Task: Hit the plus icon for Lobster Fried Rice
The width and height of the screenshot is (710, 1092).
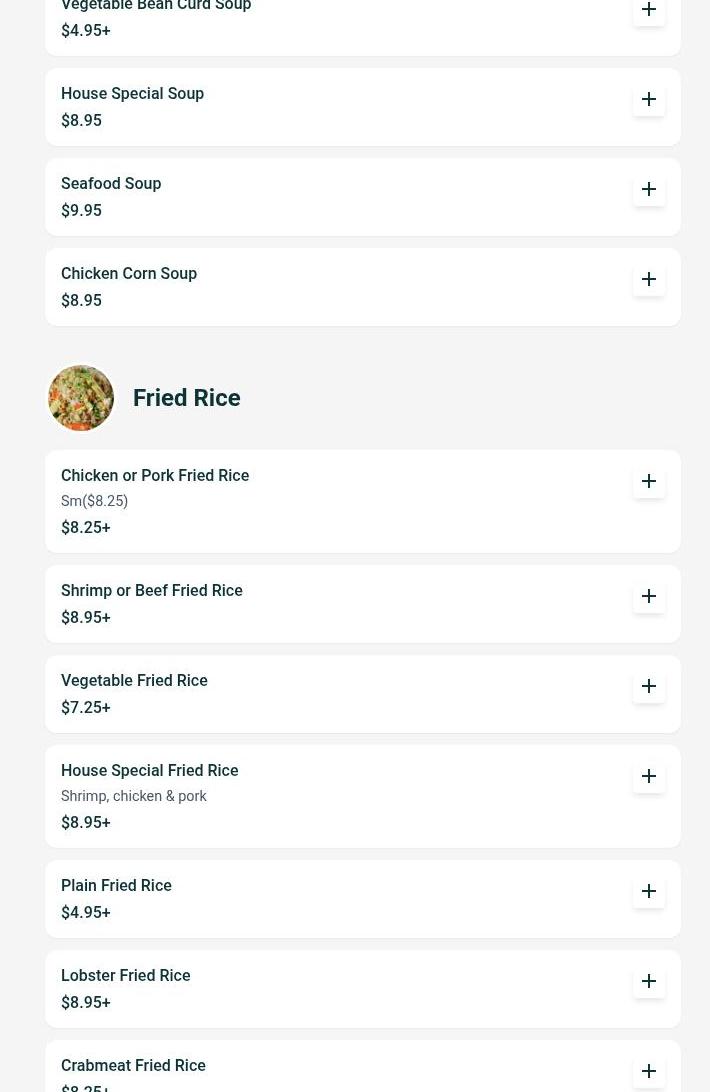Action: click(649, 981)
